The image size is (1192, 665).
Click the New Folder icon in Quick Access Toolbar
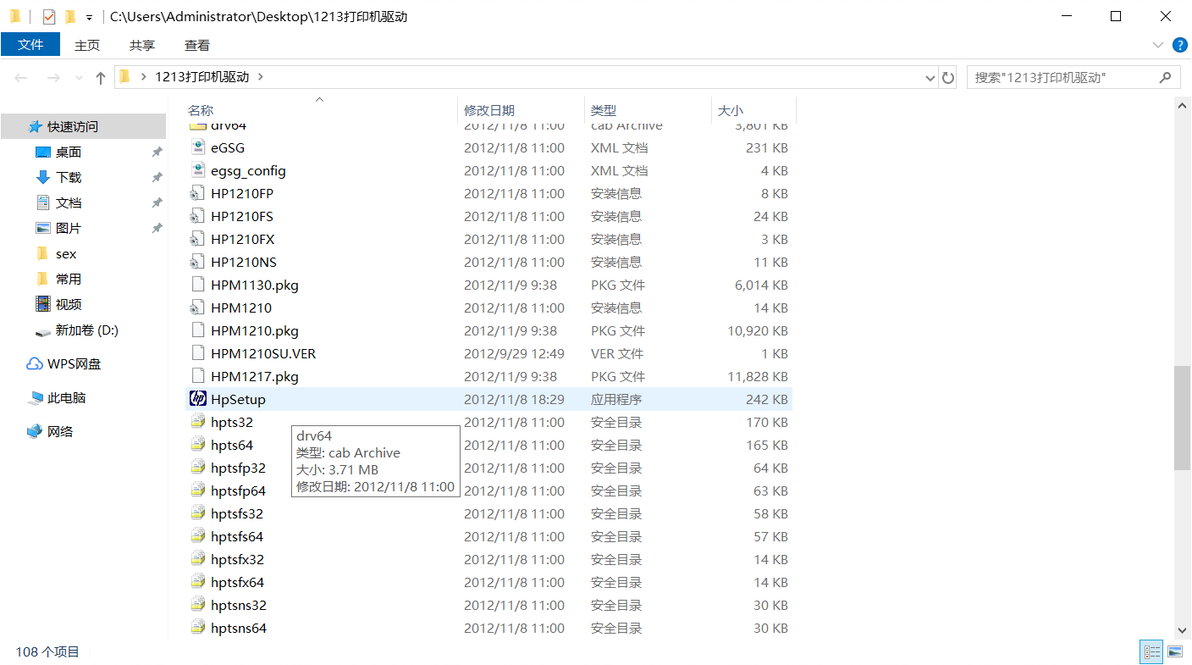[68, 16]
